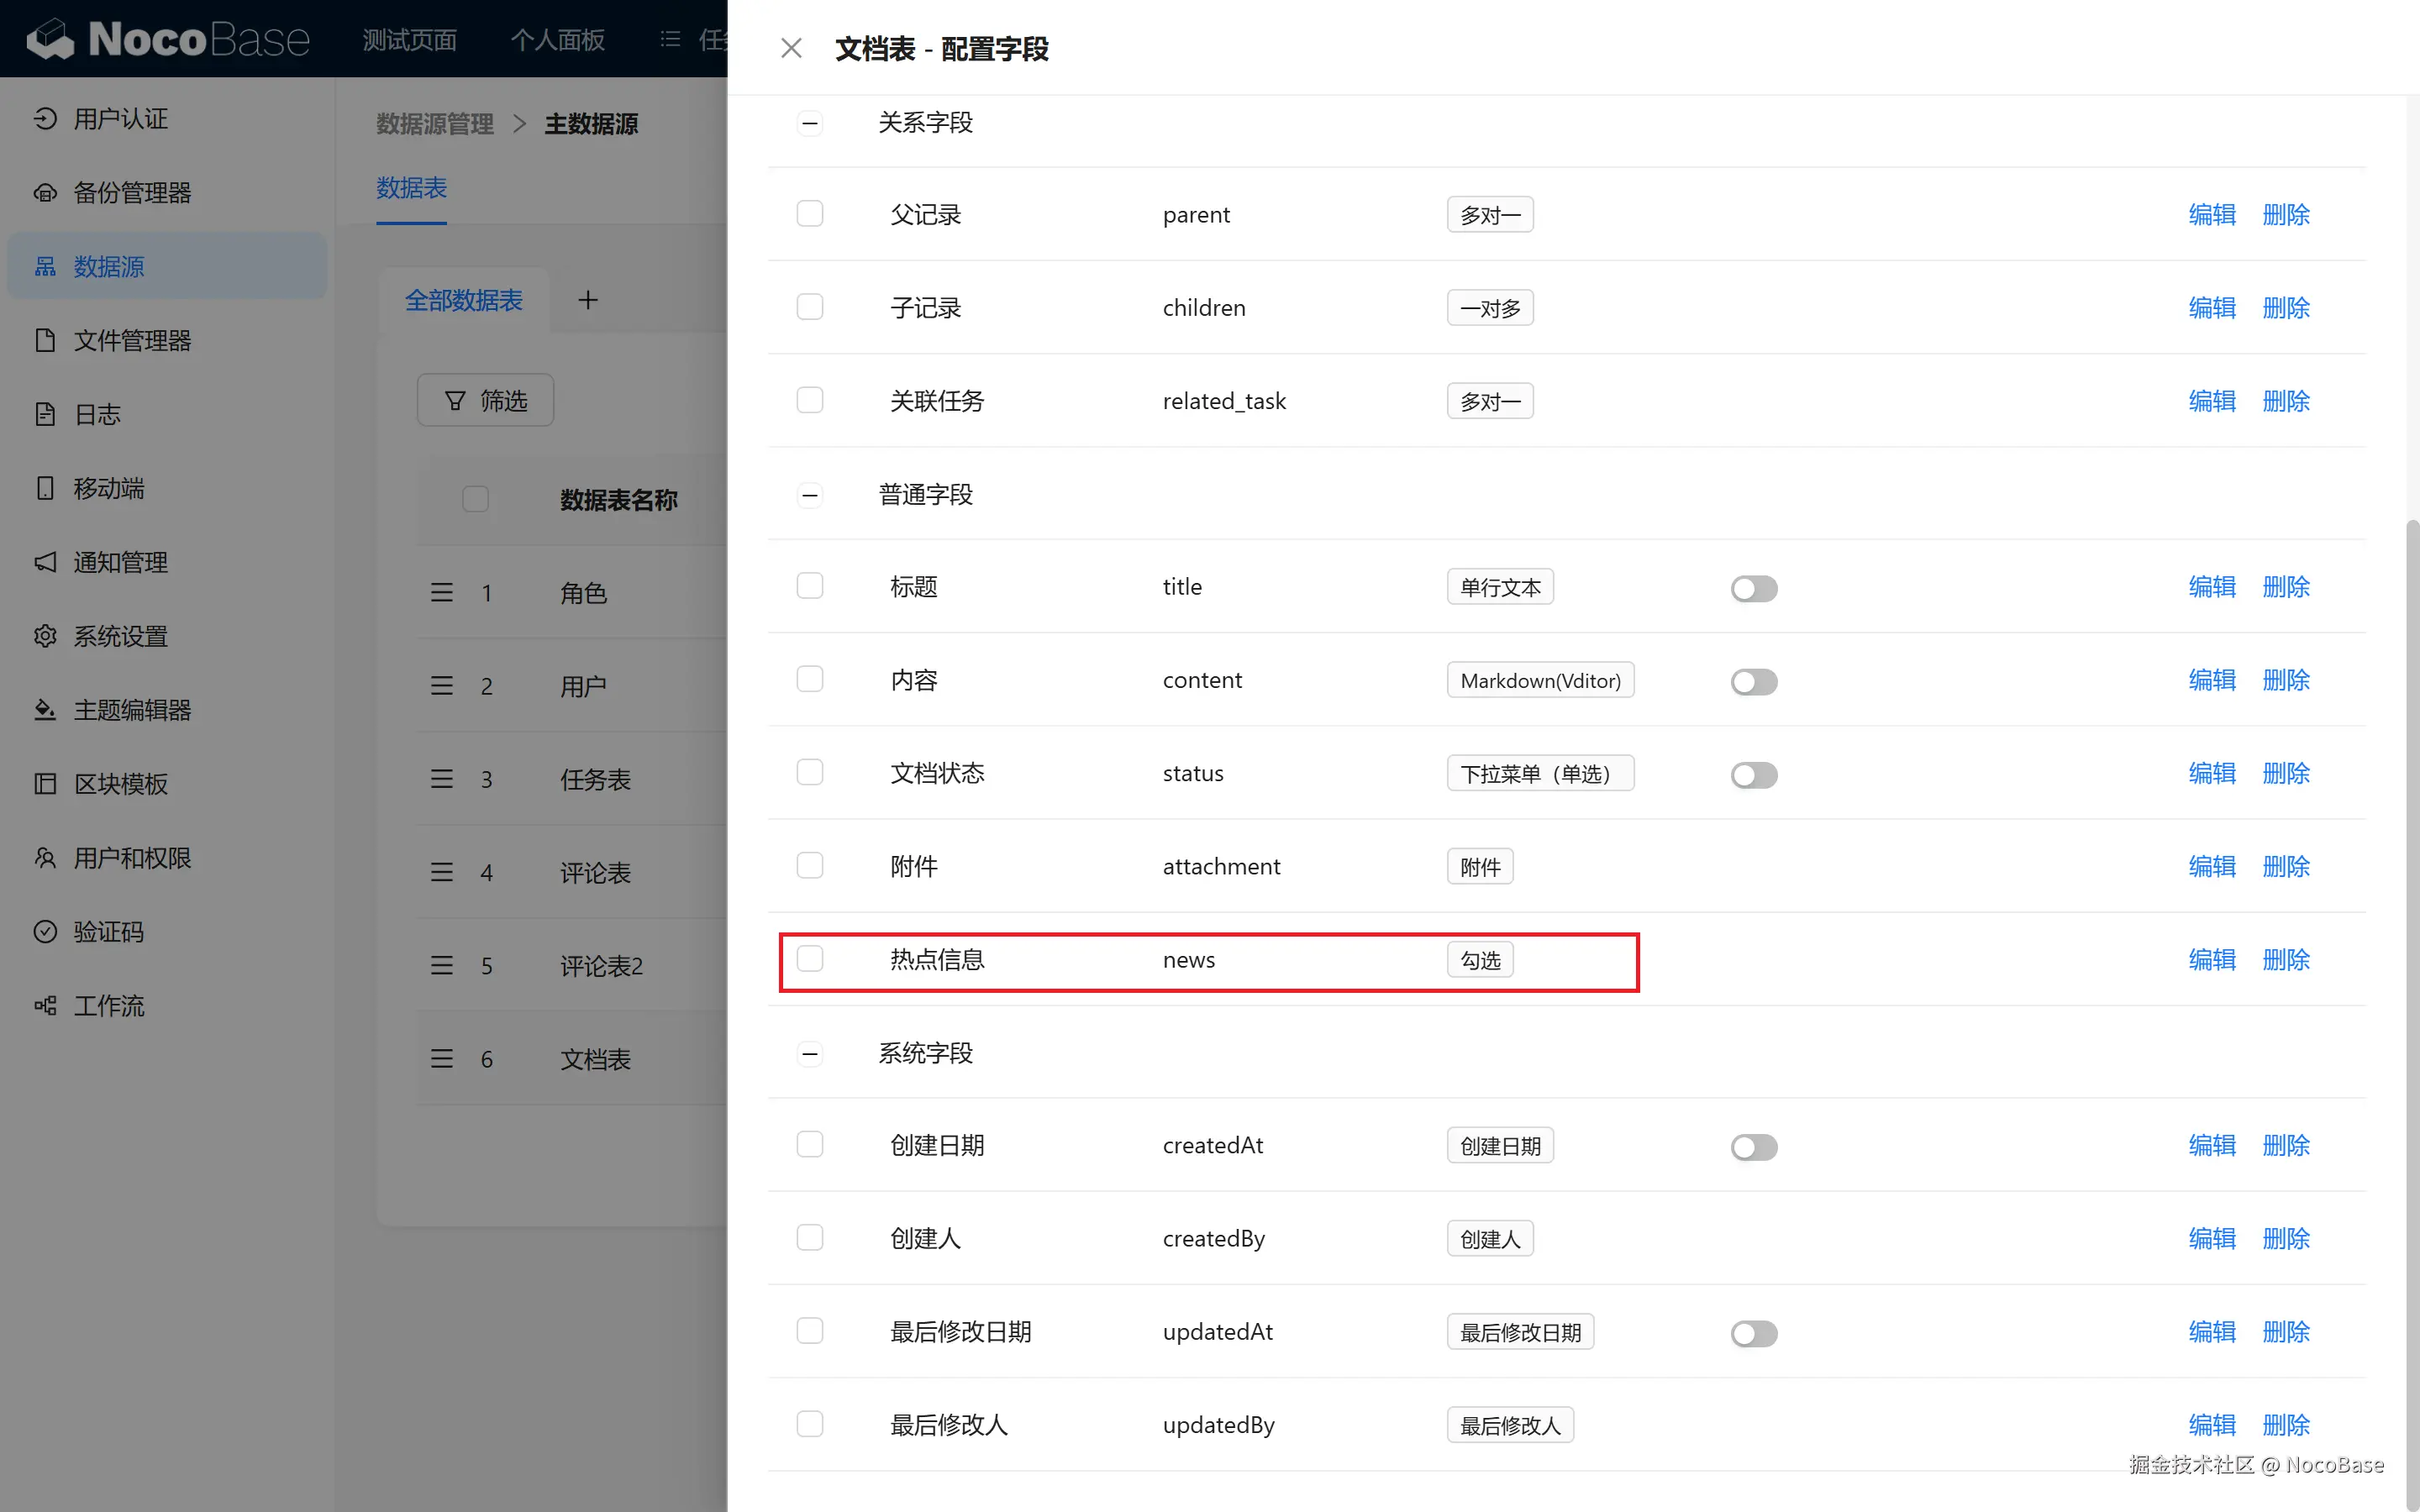Open 备份管理器 sidebar icon
This screenshot has width=2420, height=1512.
click(x=45, y=193)
